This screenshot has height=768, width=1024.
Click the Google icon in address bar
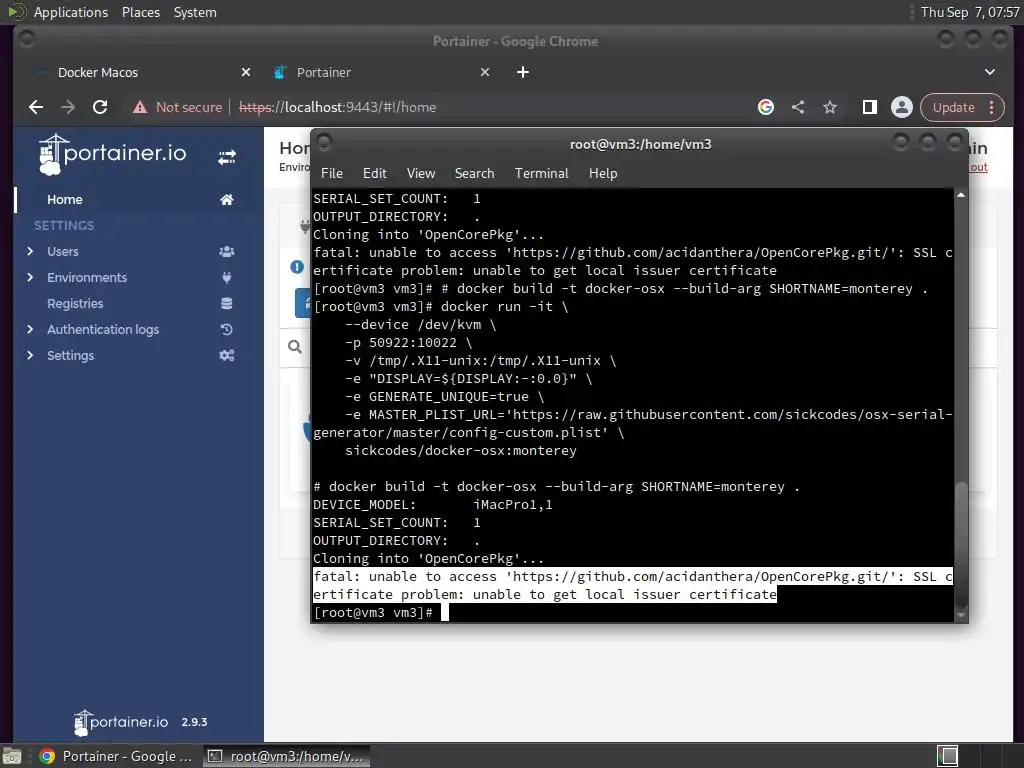coord(766,107)
